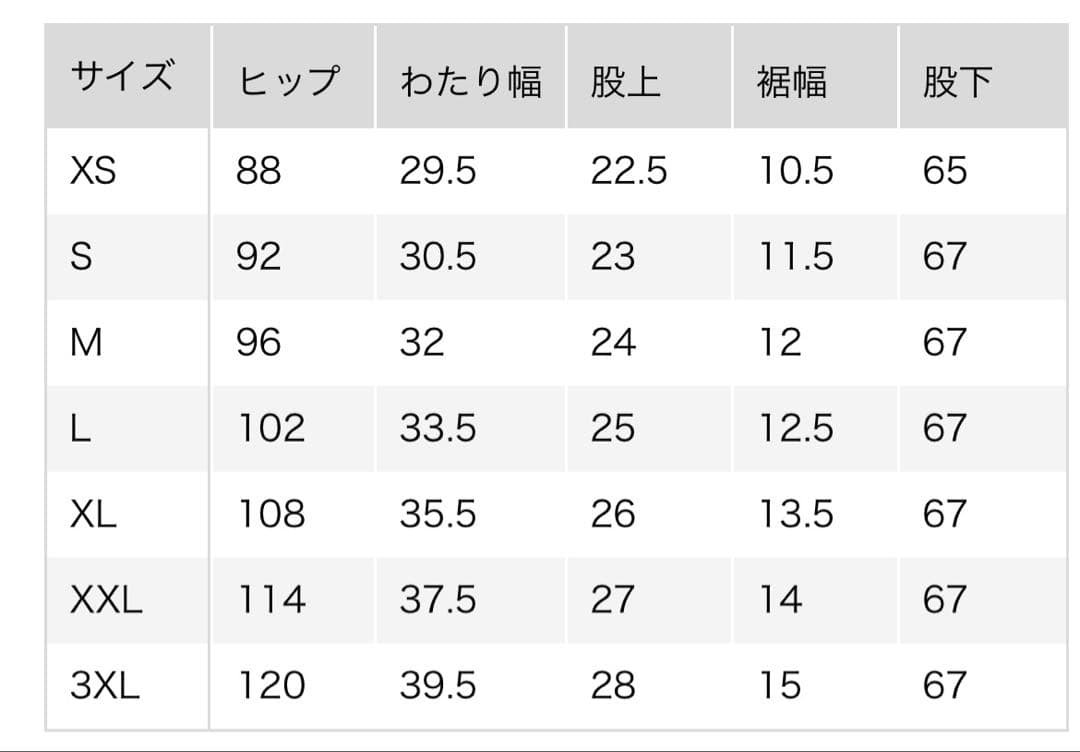Click the XS size row label
This screenshot has width=1080, height=752.
93,170
